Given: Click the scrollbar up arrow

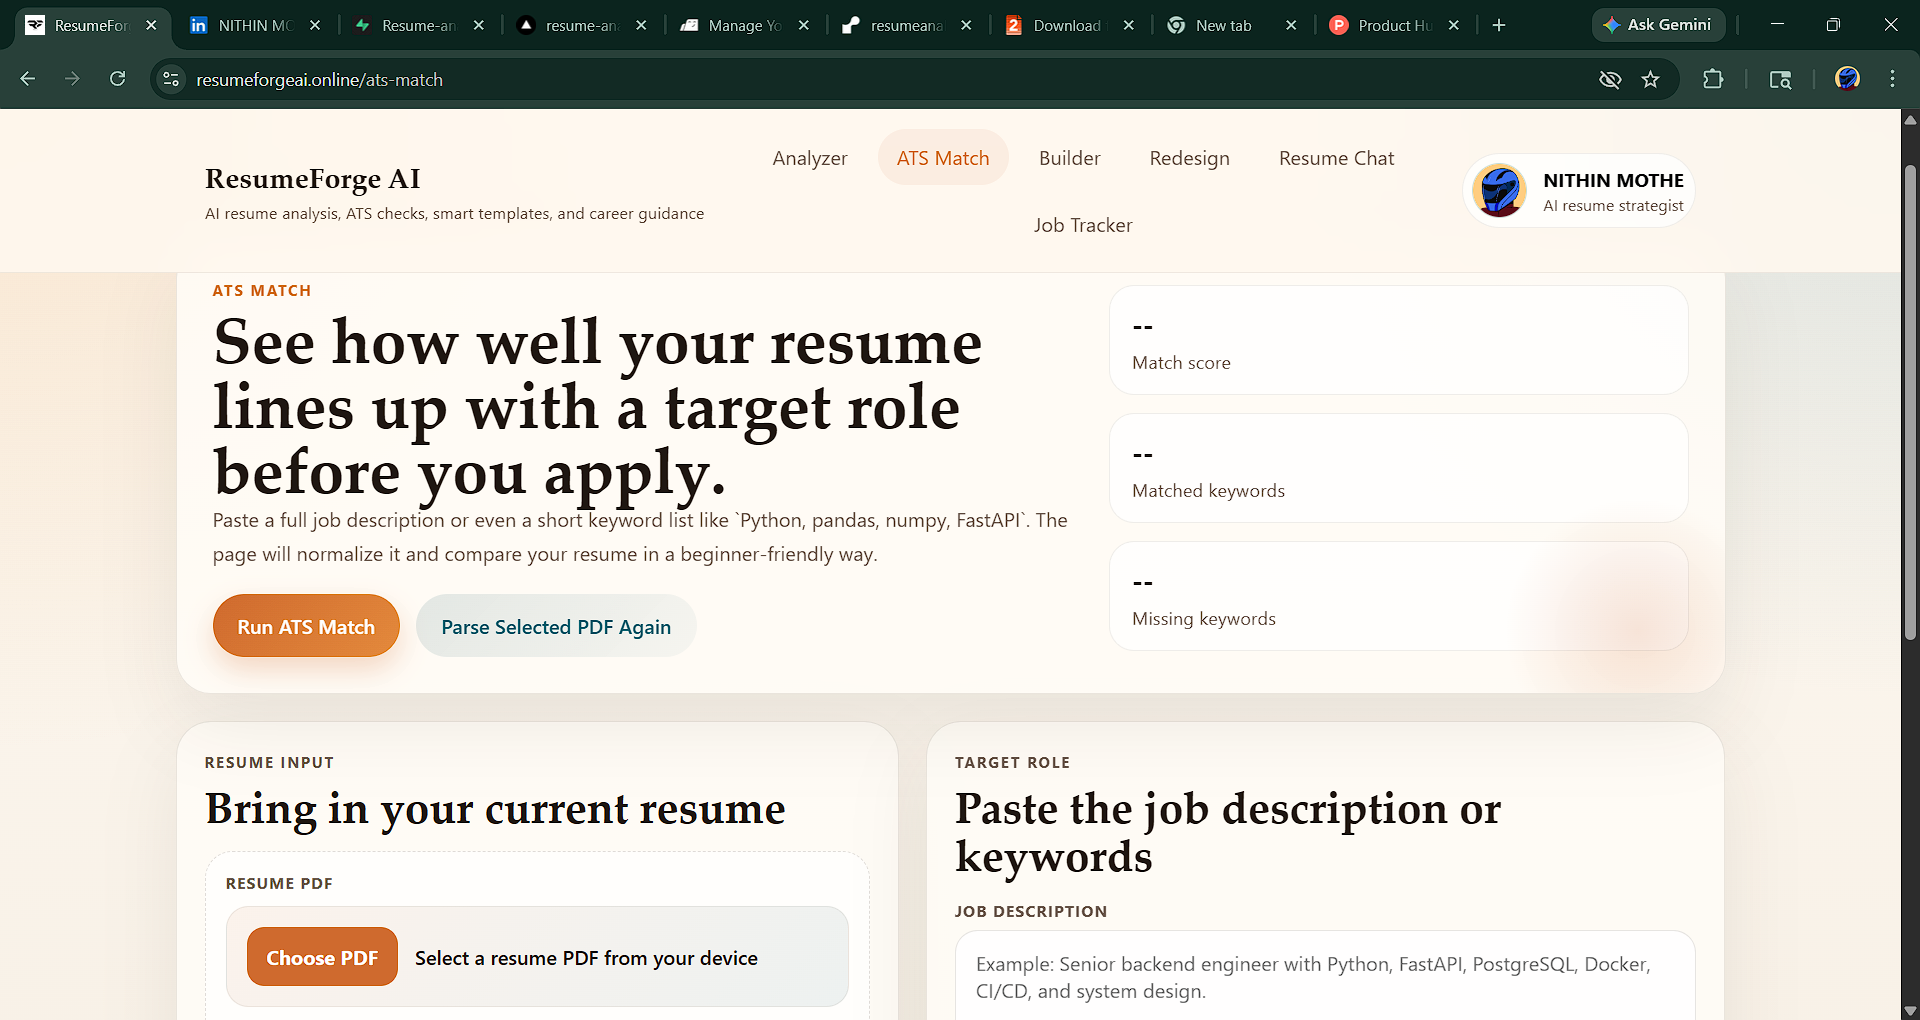Looking at the screenshot, I should pyautogui.click(x=1910, y=119).
